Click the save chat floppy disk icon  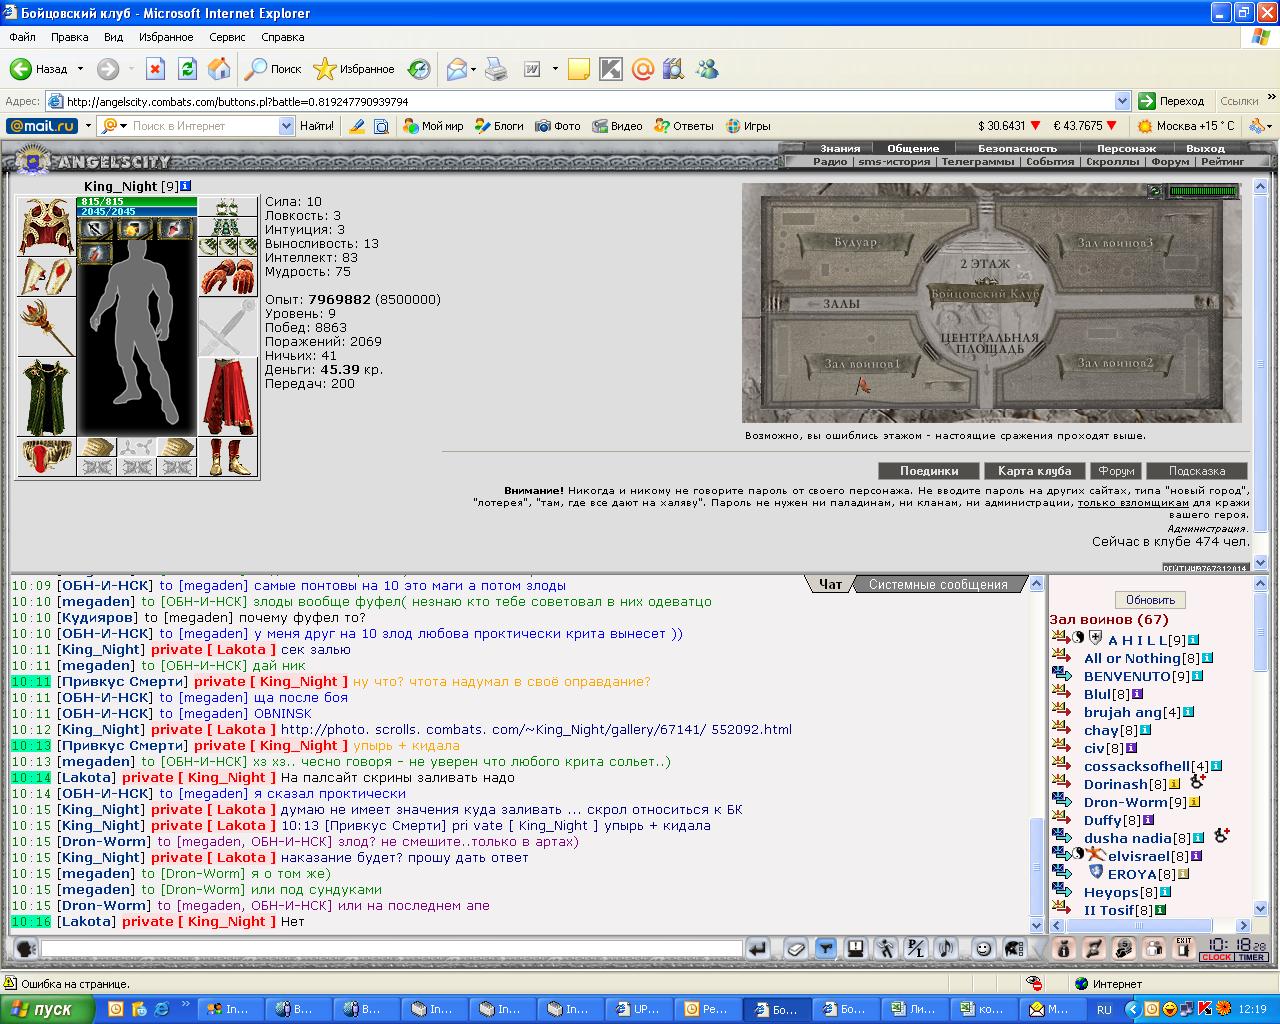[856, 948]
